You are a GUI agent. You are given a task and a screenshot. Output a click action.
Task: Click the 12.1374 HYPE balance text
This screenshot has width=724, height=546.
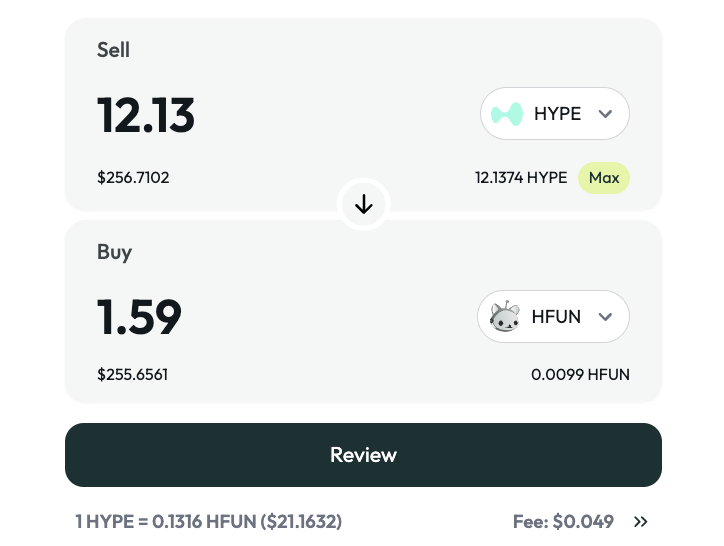tap(520, 178)
